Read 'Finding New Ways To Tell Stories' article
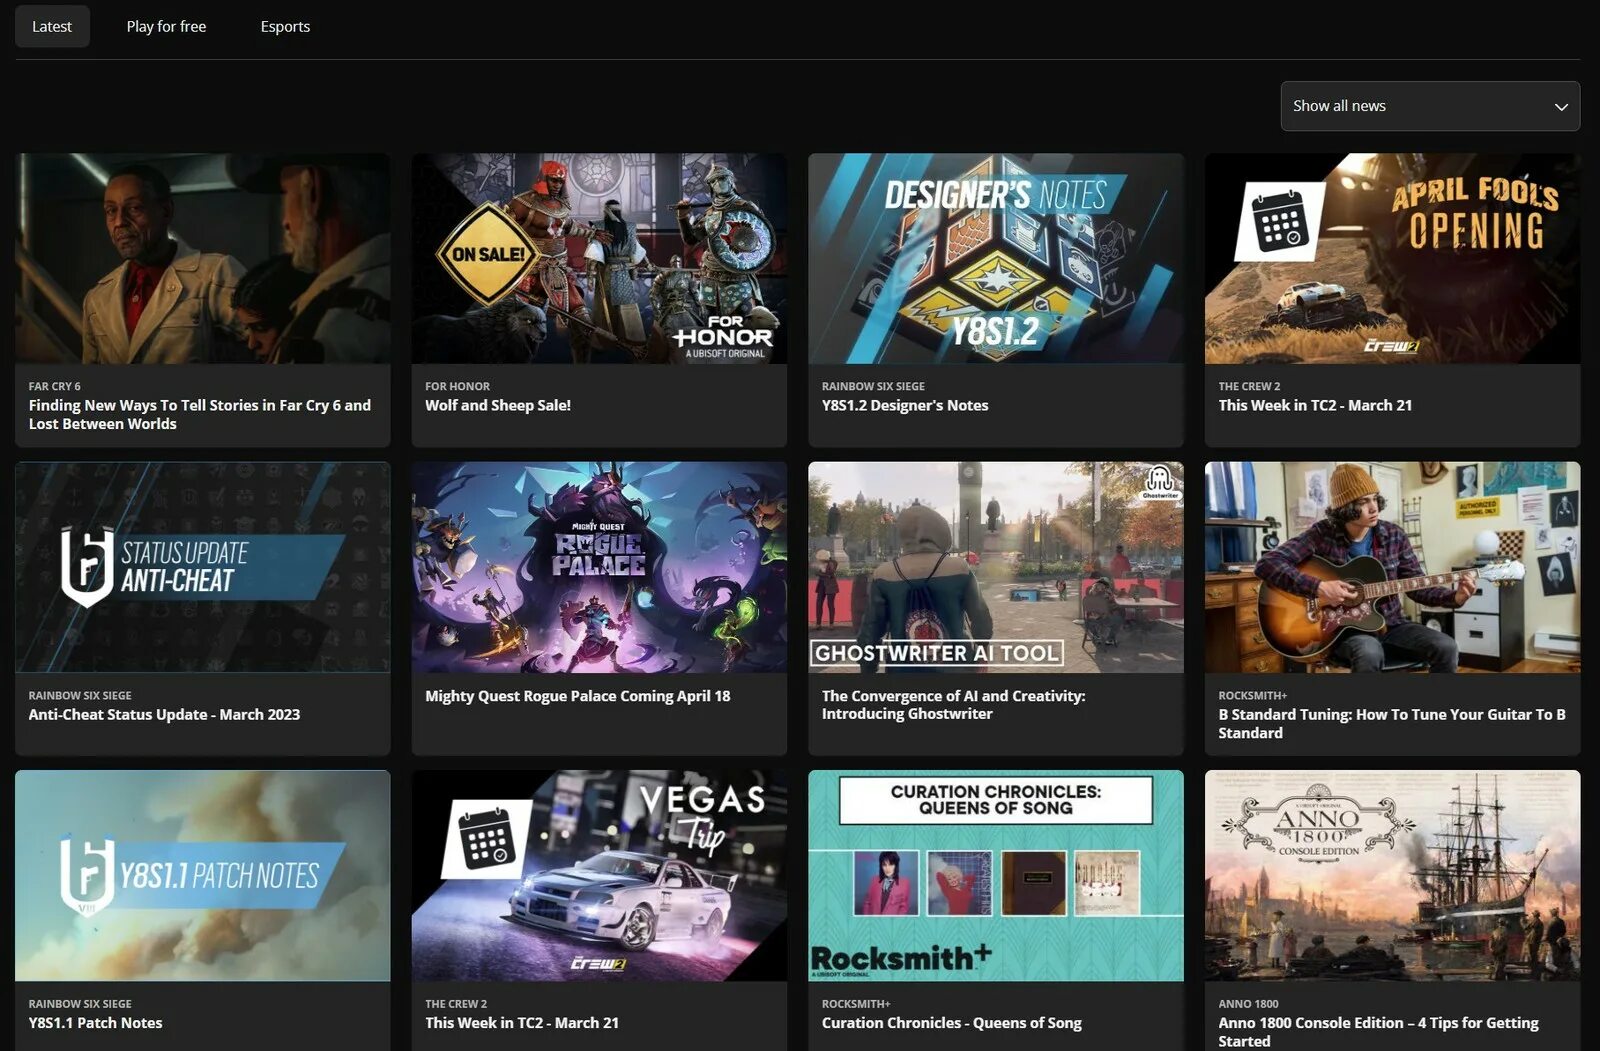 click(x=200, y=414)
